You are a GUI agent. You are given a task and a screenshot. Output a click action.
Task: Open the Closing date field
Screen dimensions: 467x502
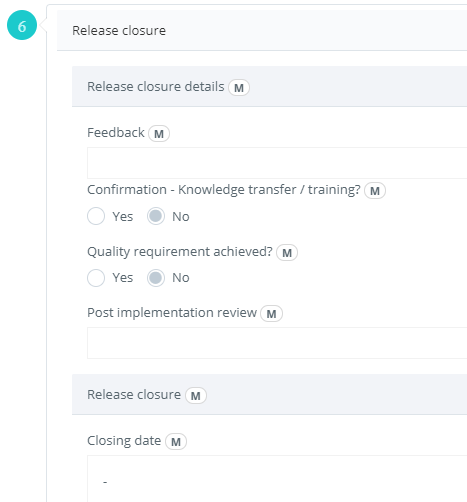[x=277, y=479]
